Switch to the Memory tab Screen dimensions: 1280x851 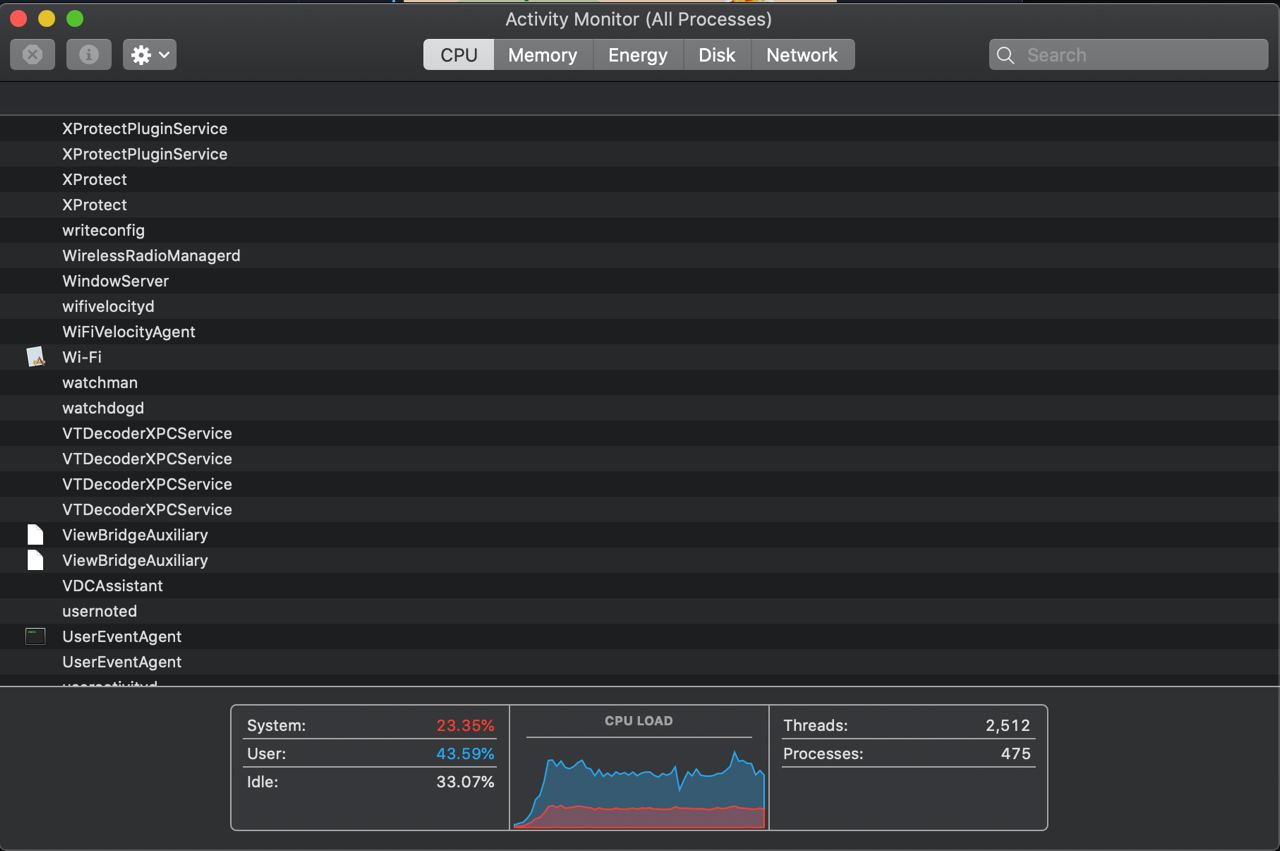pyautogui.click(x=543, y=55)
